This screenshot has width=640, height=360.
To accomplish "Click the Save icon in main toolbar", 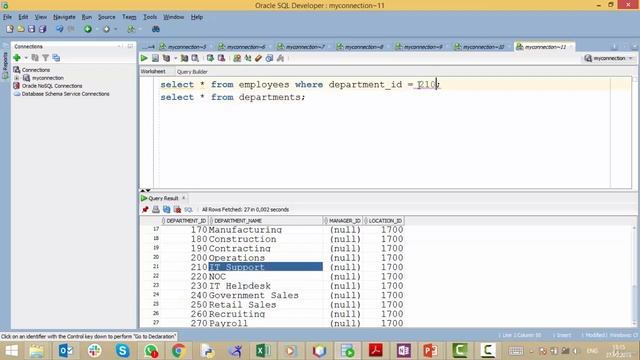I will [x=31, y=29].
